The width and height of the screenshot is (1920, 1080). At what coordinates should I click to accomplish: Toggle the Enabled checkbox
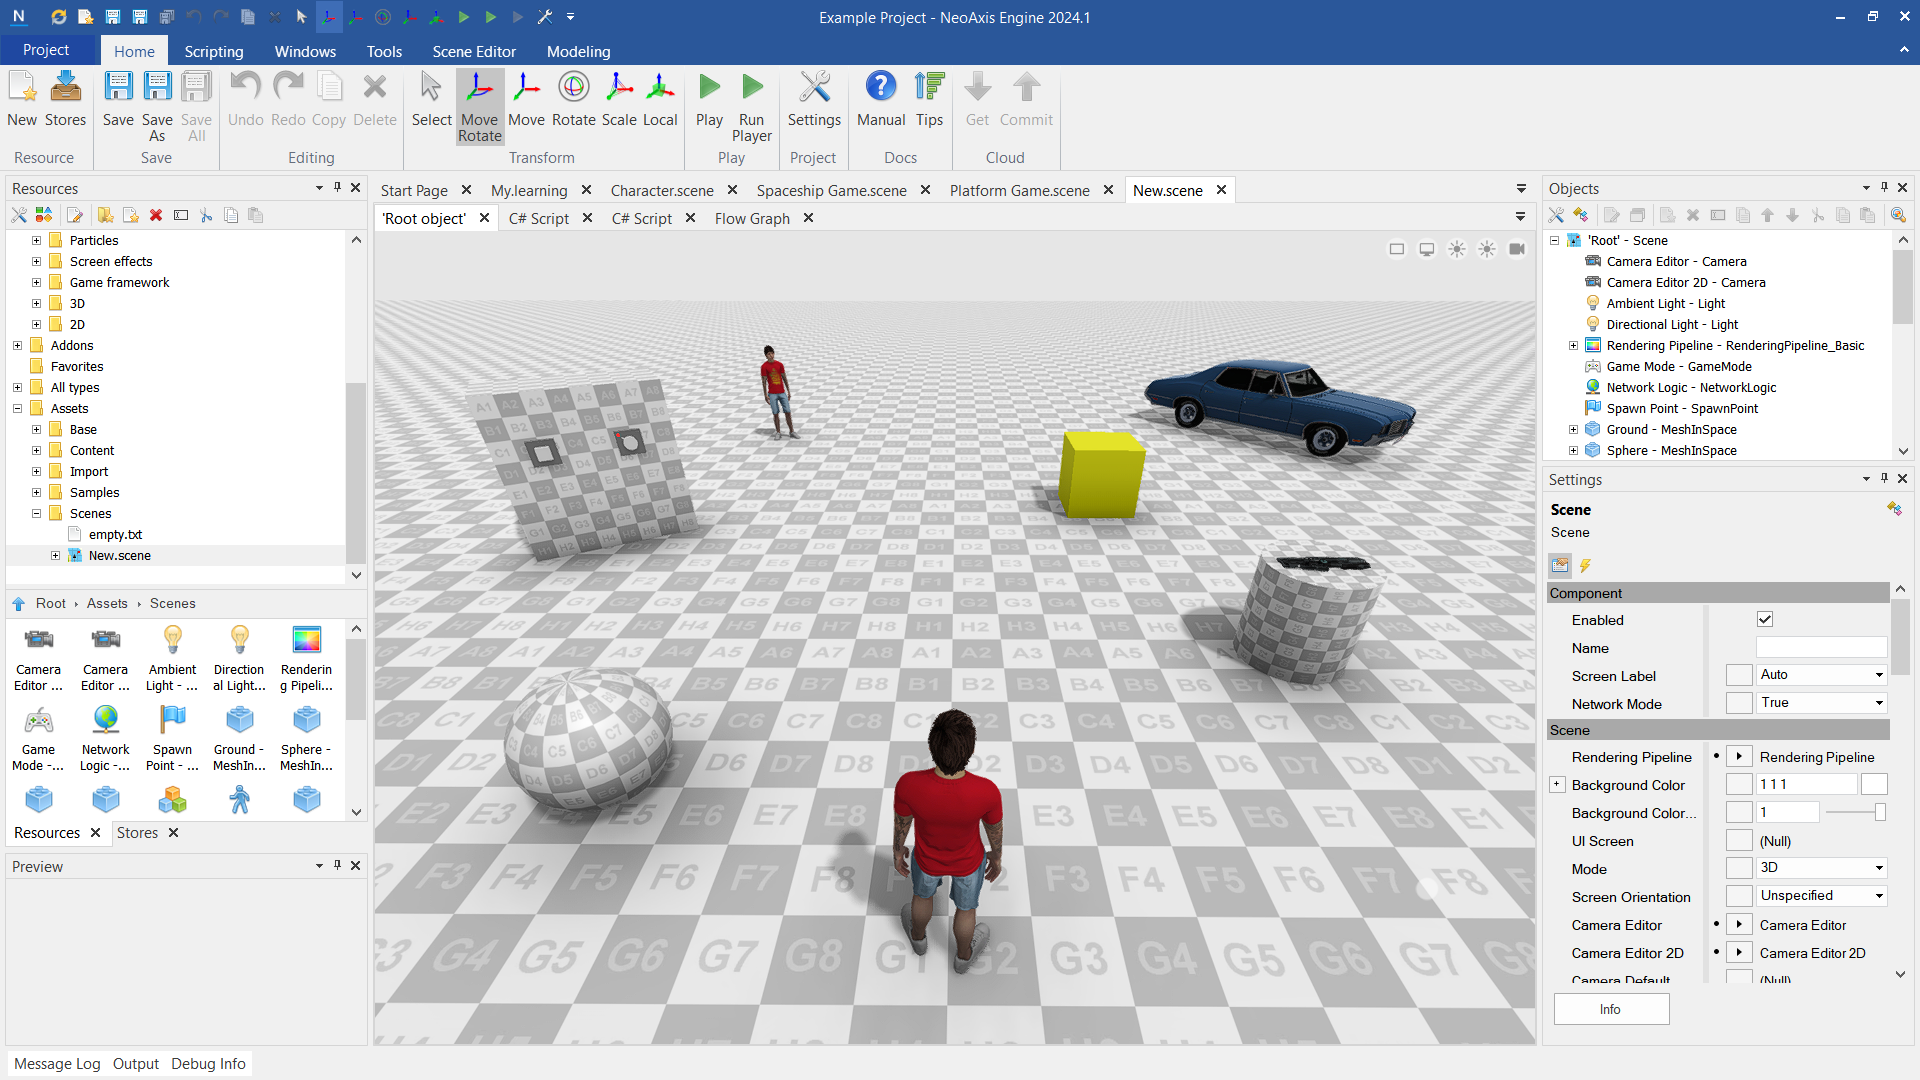1765,619
